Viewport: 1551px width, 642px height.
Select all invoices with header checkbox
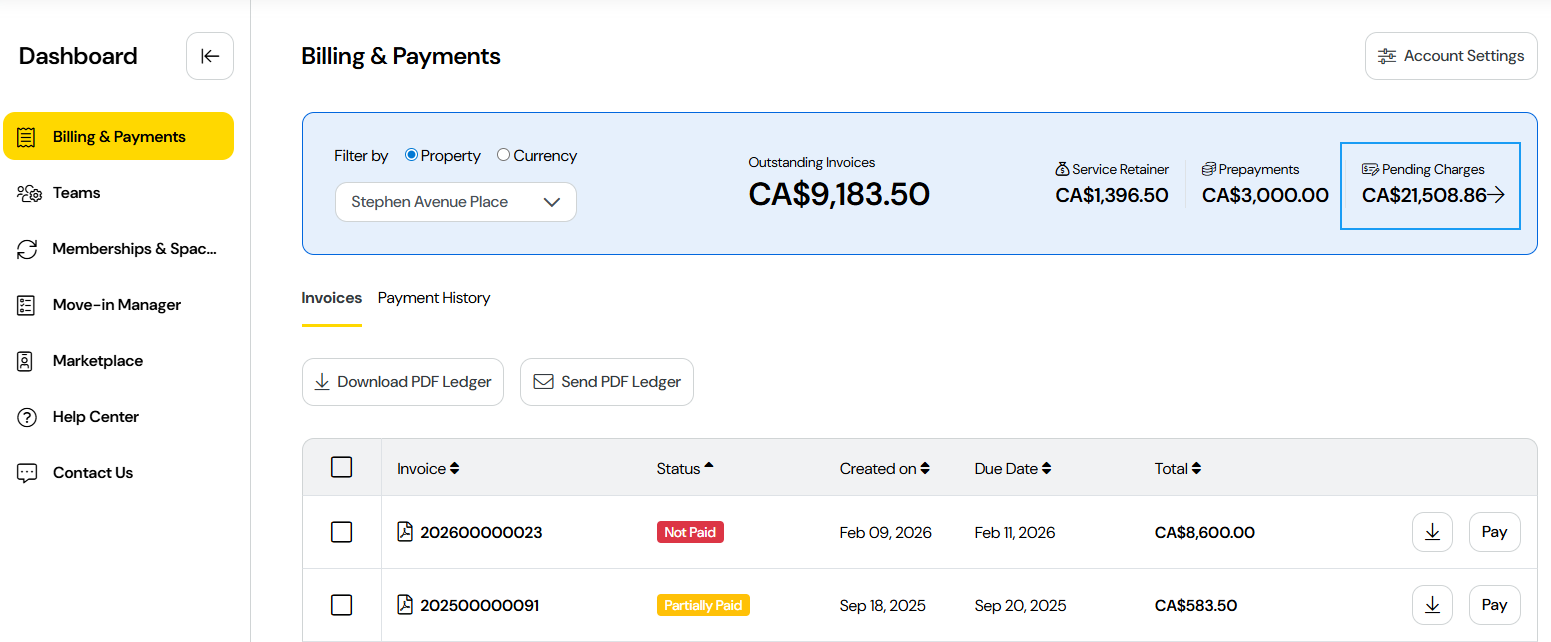pos(342,467)
